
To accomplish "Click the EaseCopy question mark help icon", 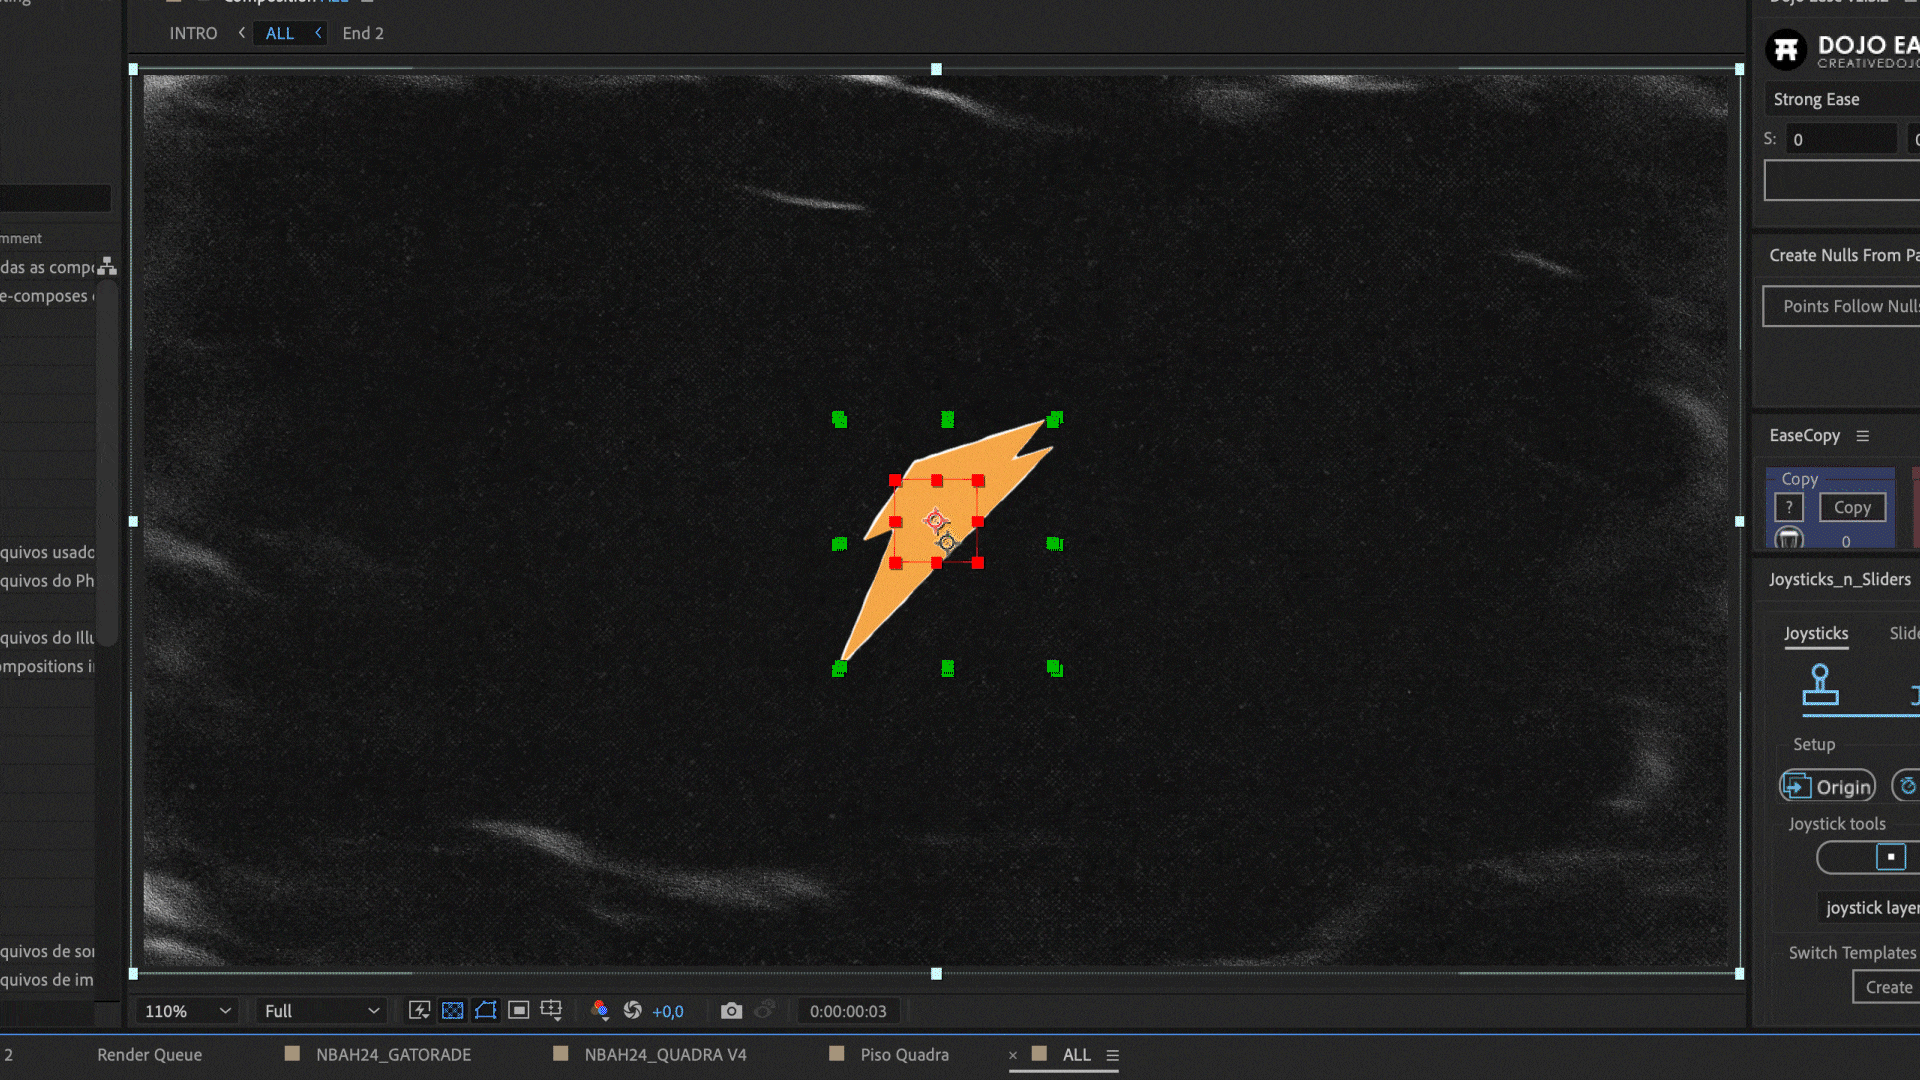I will pos(1789,508).
